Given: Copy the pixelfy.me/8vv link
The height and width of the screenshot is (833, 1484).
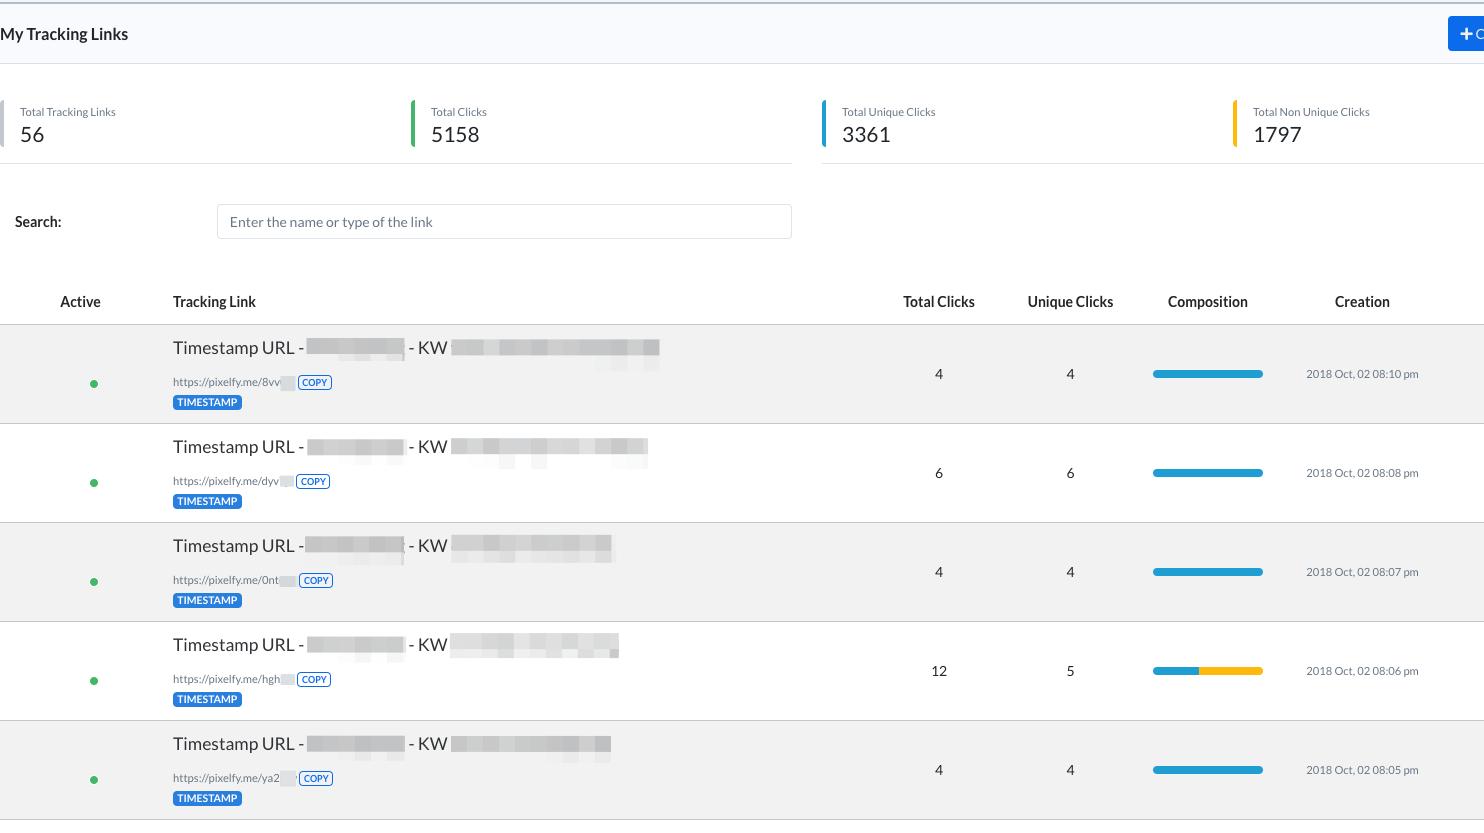Looking at the screenshot, I should 315,382.
